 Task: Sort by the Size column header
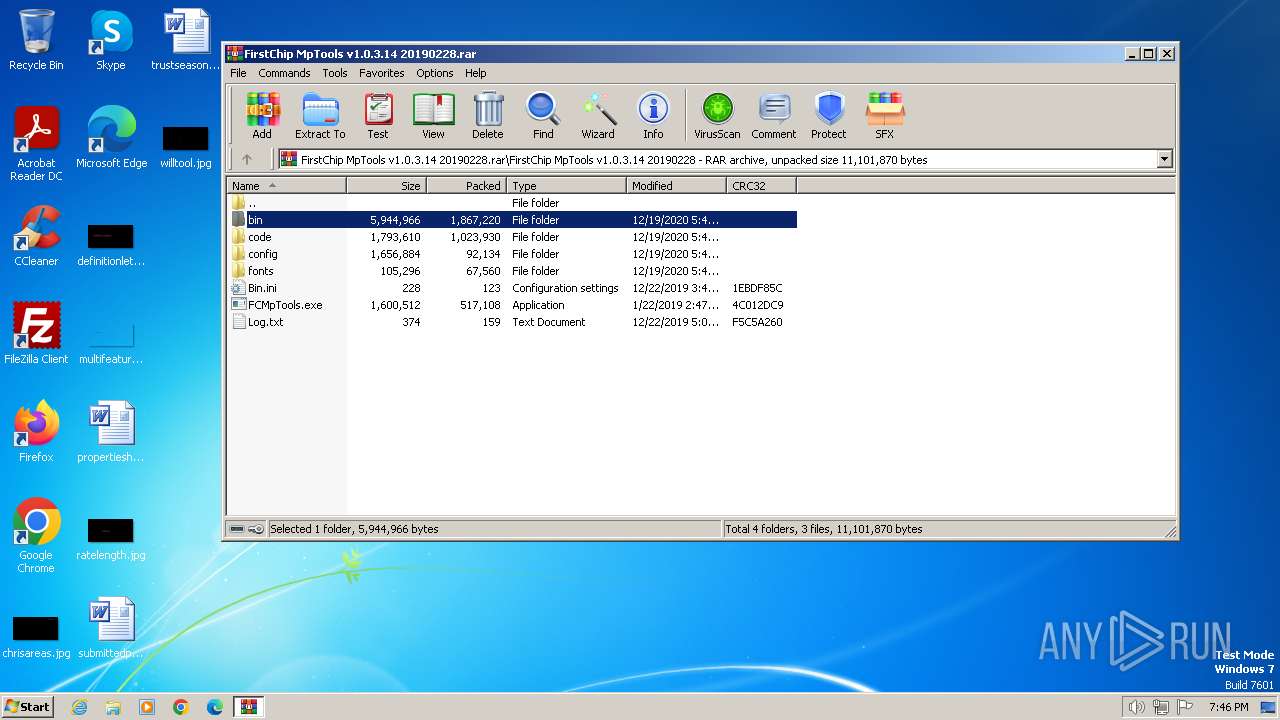pos(387,186)
